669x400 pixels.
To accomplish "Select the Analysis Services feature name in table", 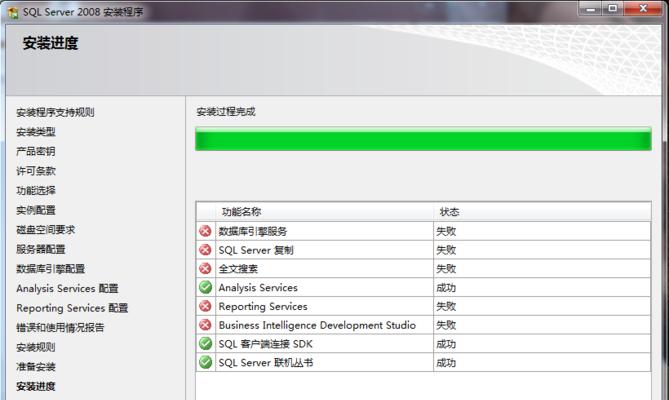I will pyautogui.click(x=258, y=288).
